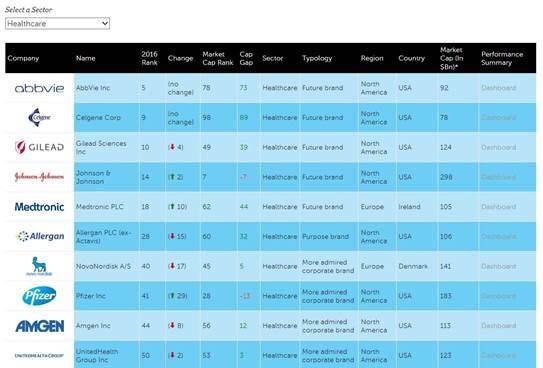Viewport: 543px width, 368px height.
Task: Open the Dashboard link for NovoNordisk A/S
Action: pyautogui.click(x=498, y=266)
